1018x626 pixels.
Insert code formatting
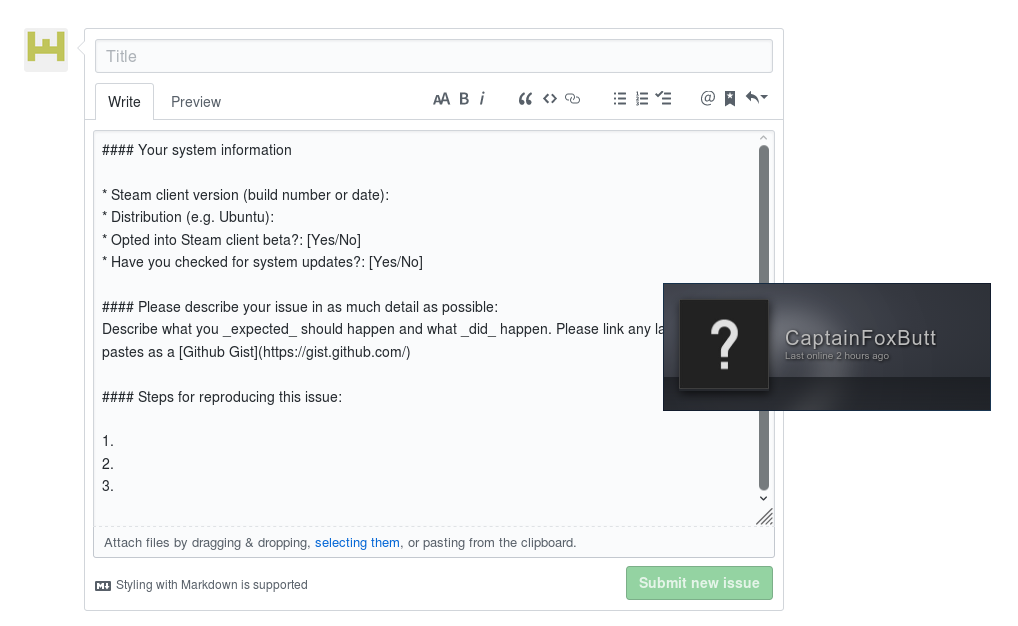pos(550,99)
